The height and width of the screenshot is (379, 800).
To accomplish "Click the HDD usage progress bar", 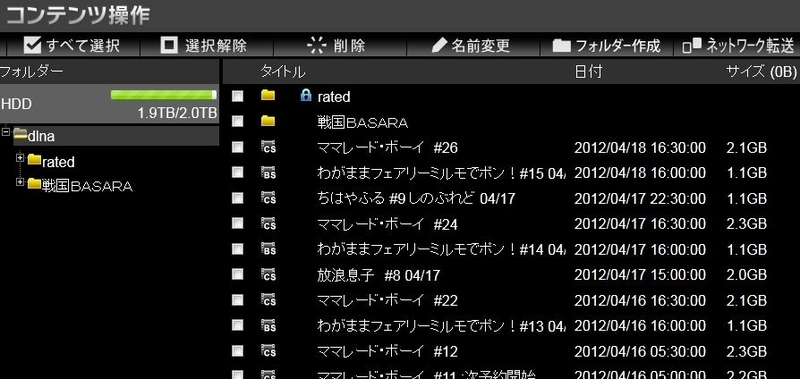I will (x=163, y=95).
